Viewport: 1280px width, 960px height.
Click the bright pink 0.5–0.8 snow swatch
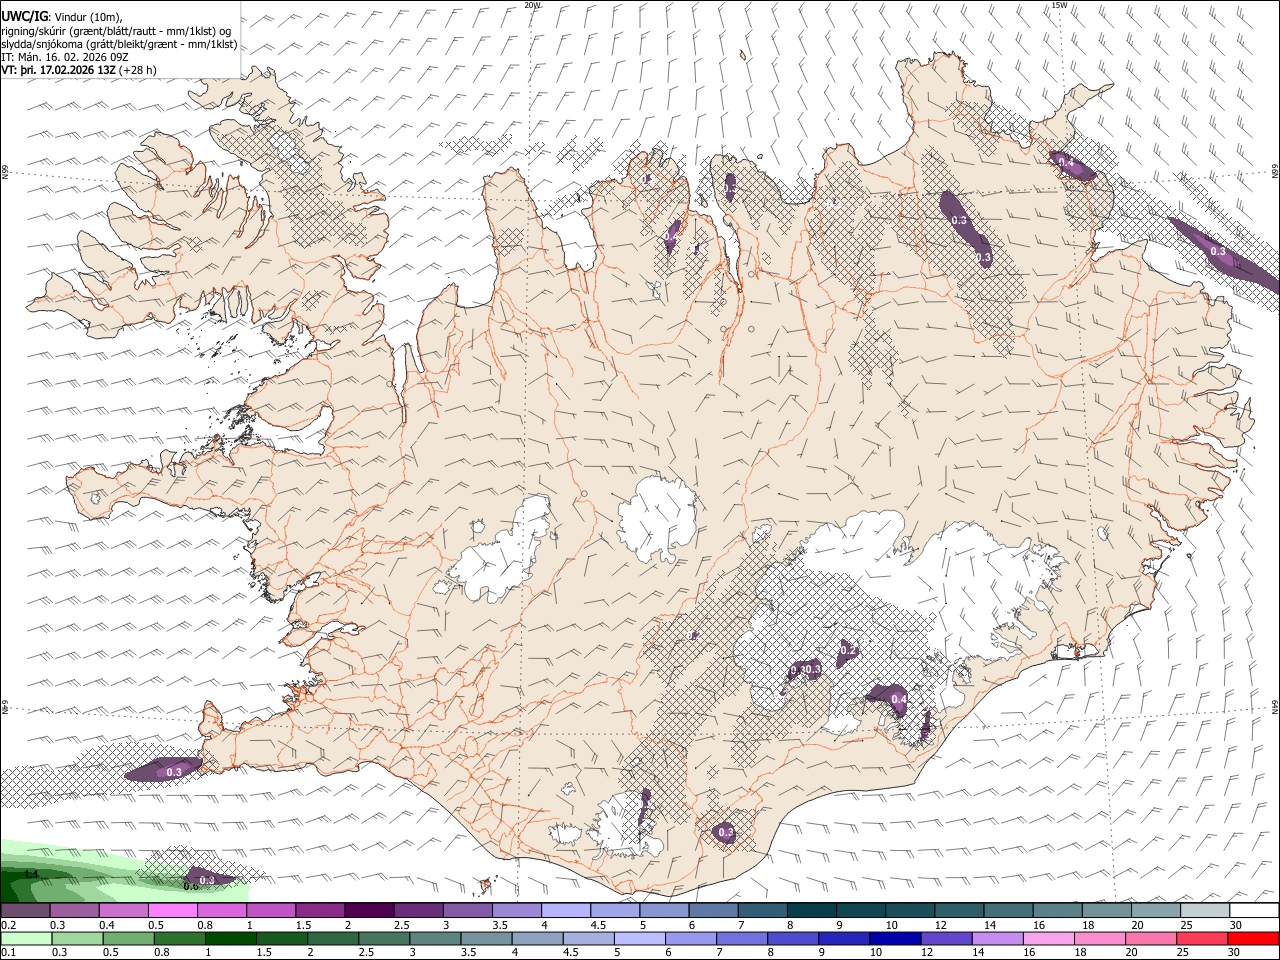coord(173,910)
